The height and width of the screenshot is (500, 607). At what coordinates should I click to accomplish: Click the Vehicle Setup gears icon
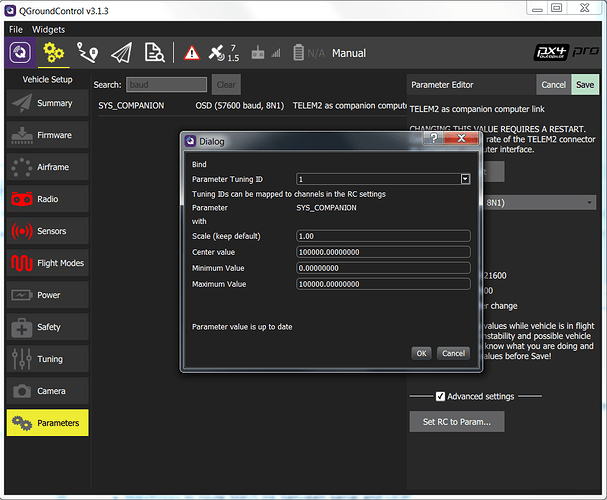pyautogui.click(x=54, y=53)
